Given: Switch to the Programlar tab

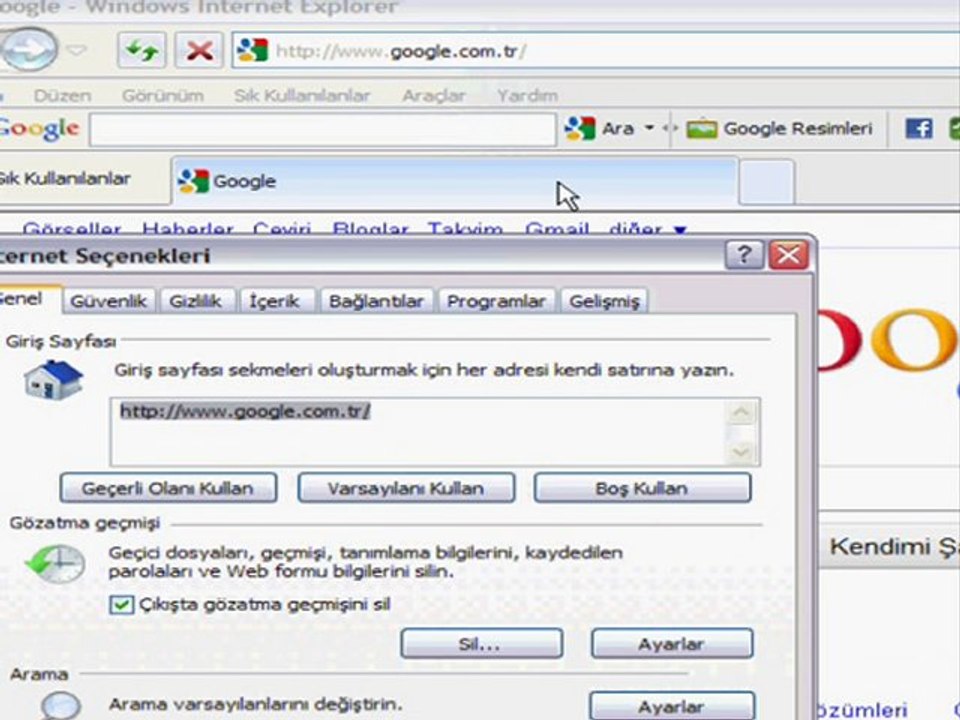Looking at the screenshot, I should tap(496, 301).
